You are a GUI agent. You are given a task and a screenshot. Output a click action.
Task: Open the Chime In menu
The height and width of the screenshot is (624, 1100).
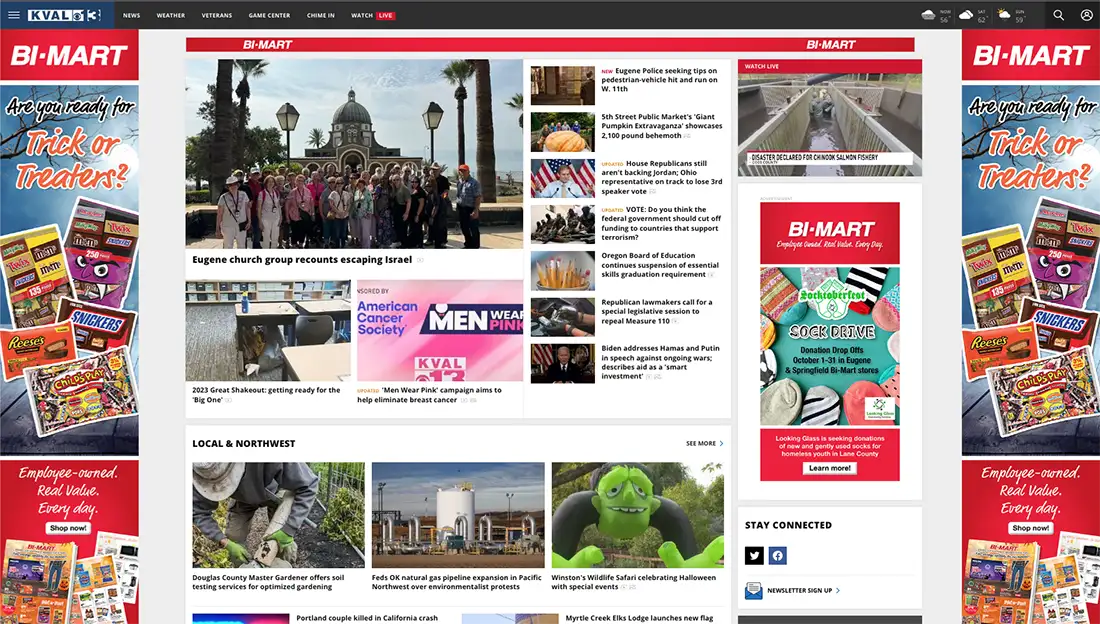[x=321, y=15]
